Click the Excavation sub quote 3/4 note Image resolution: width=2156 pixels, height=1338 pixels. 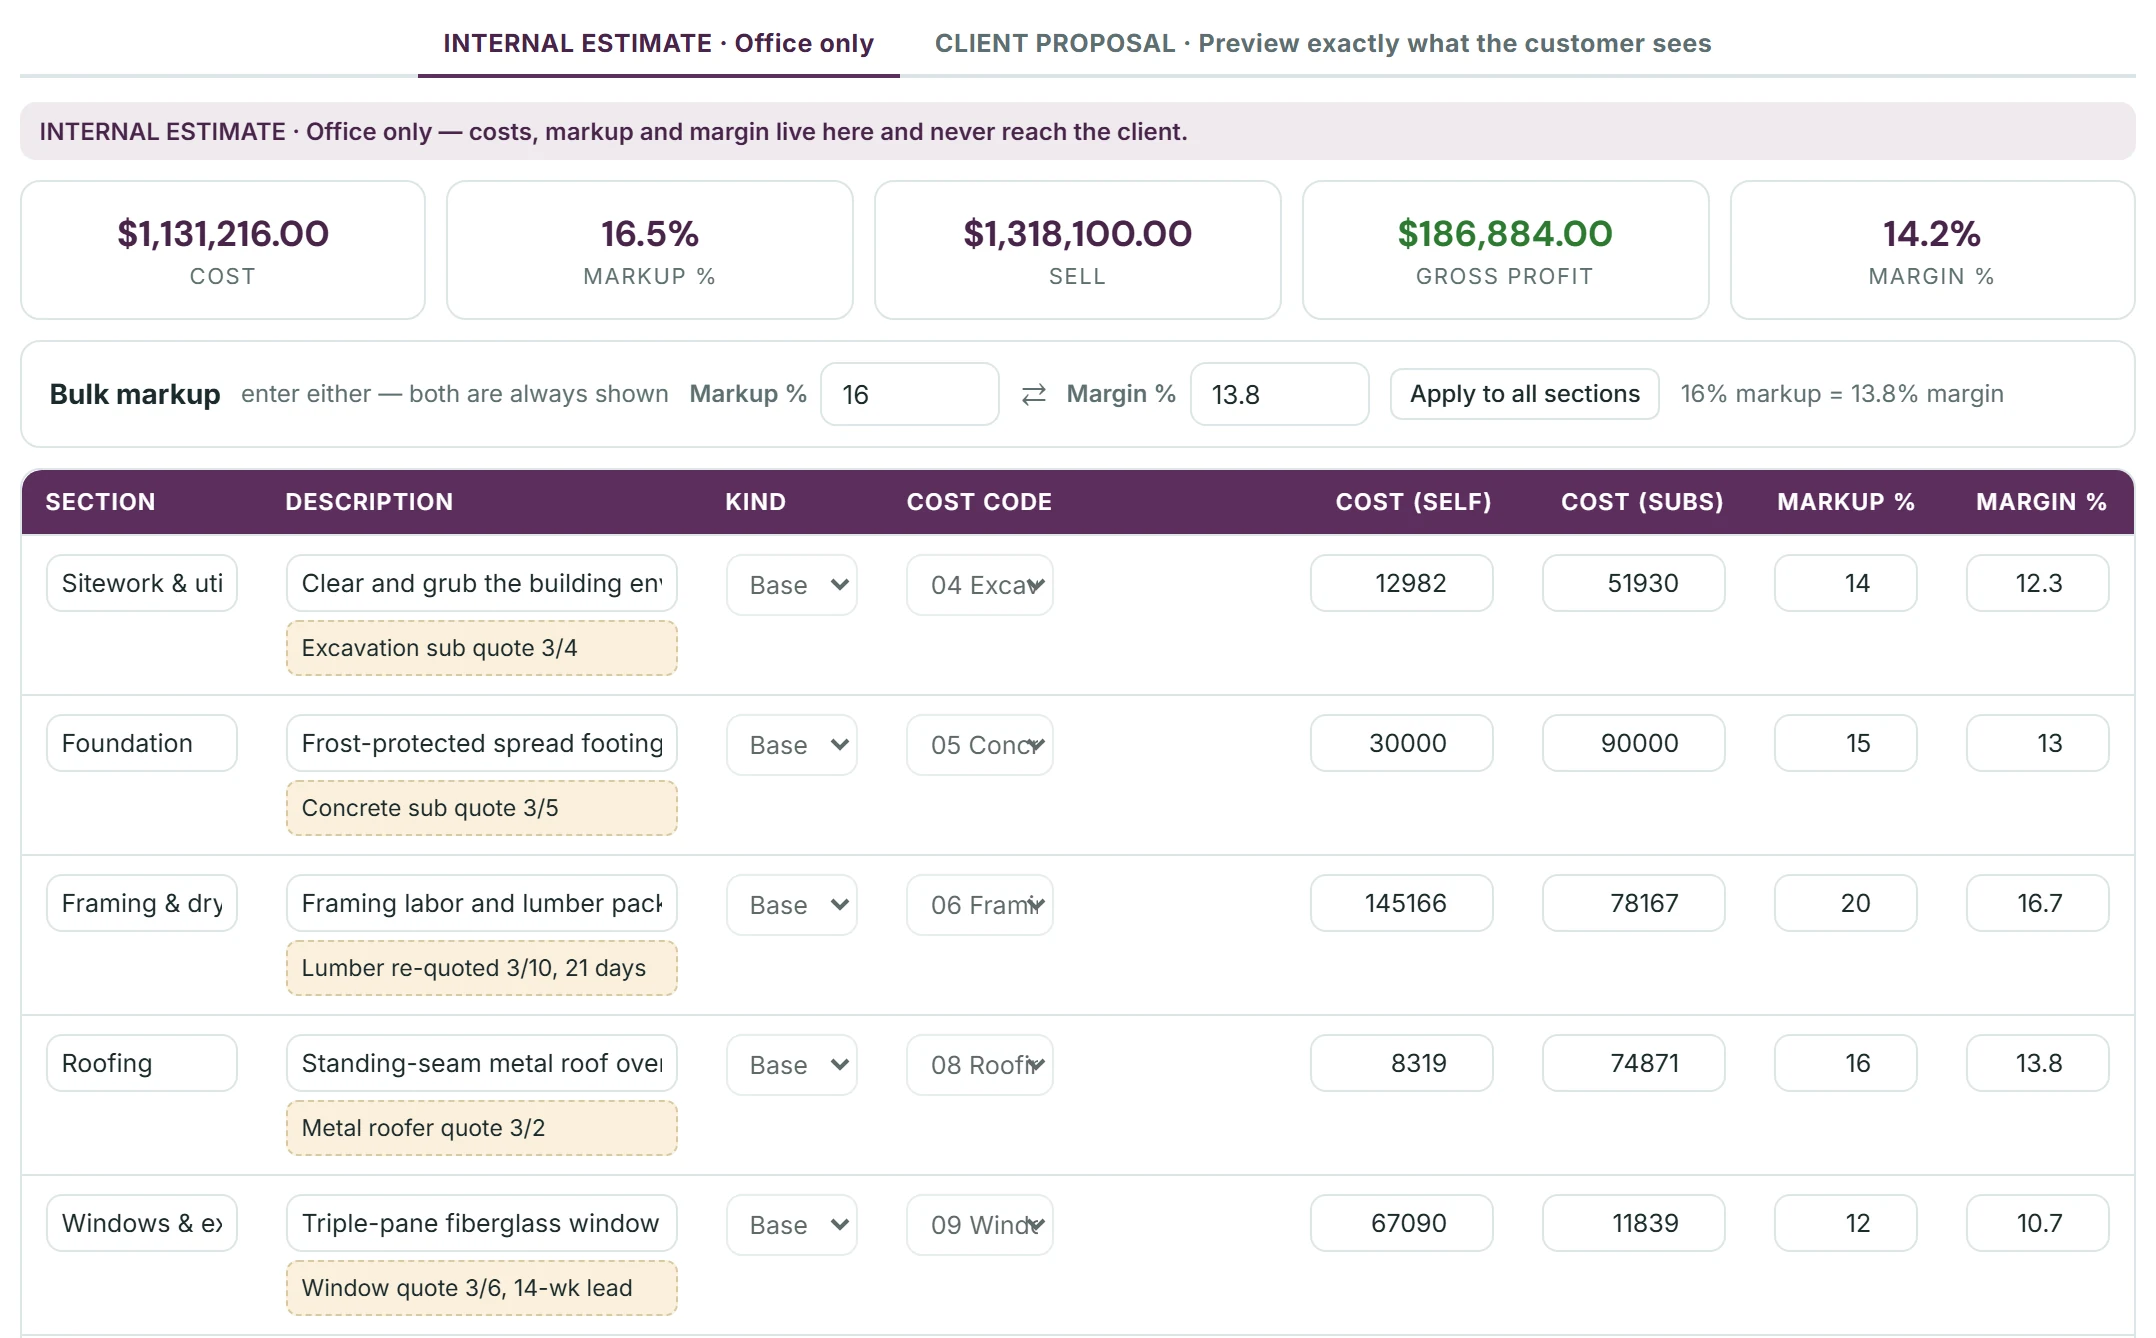(482, 648)
